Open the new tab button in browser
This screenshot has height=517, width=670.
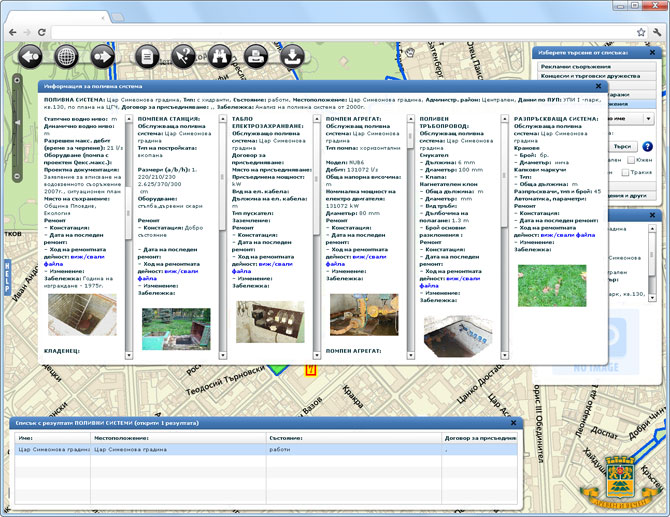pyautogui.click(x=118, y=17)
